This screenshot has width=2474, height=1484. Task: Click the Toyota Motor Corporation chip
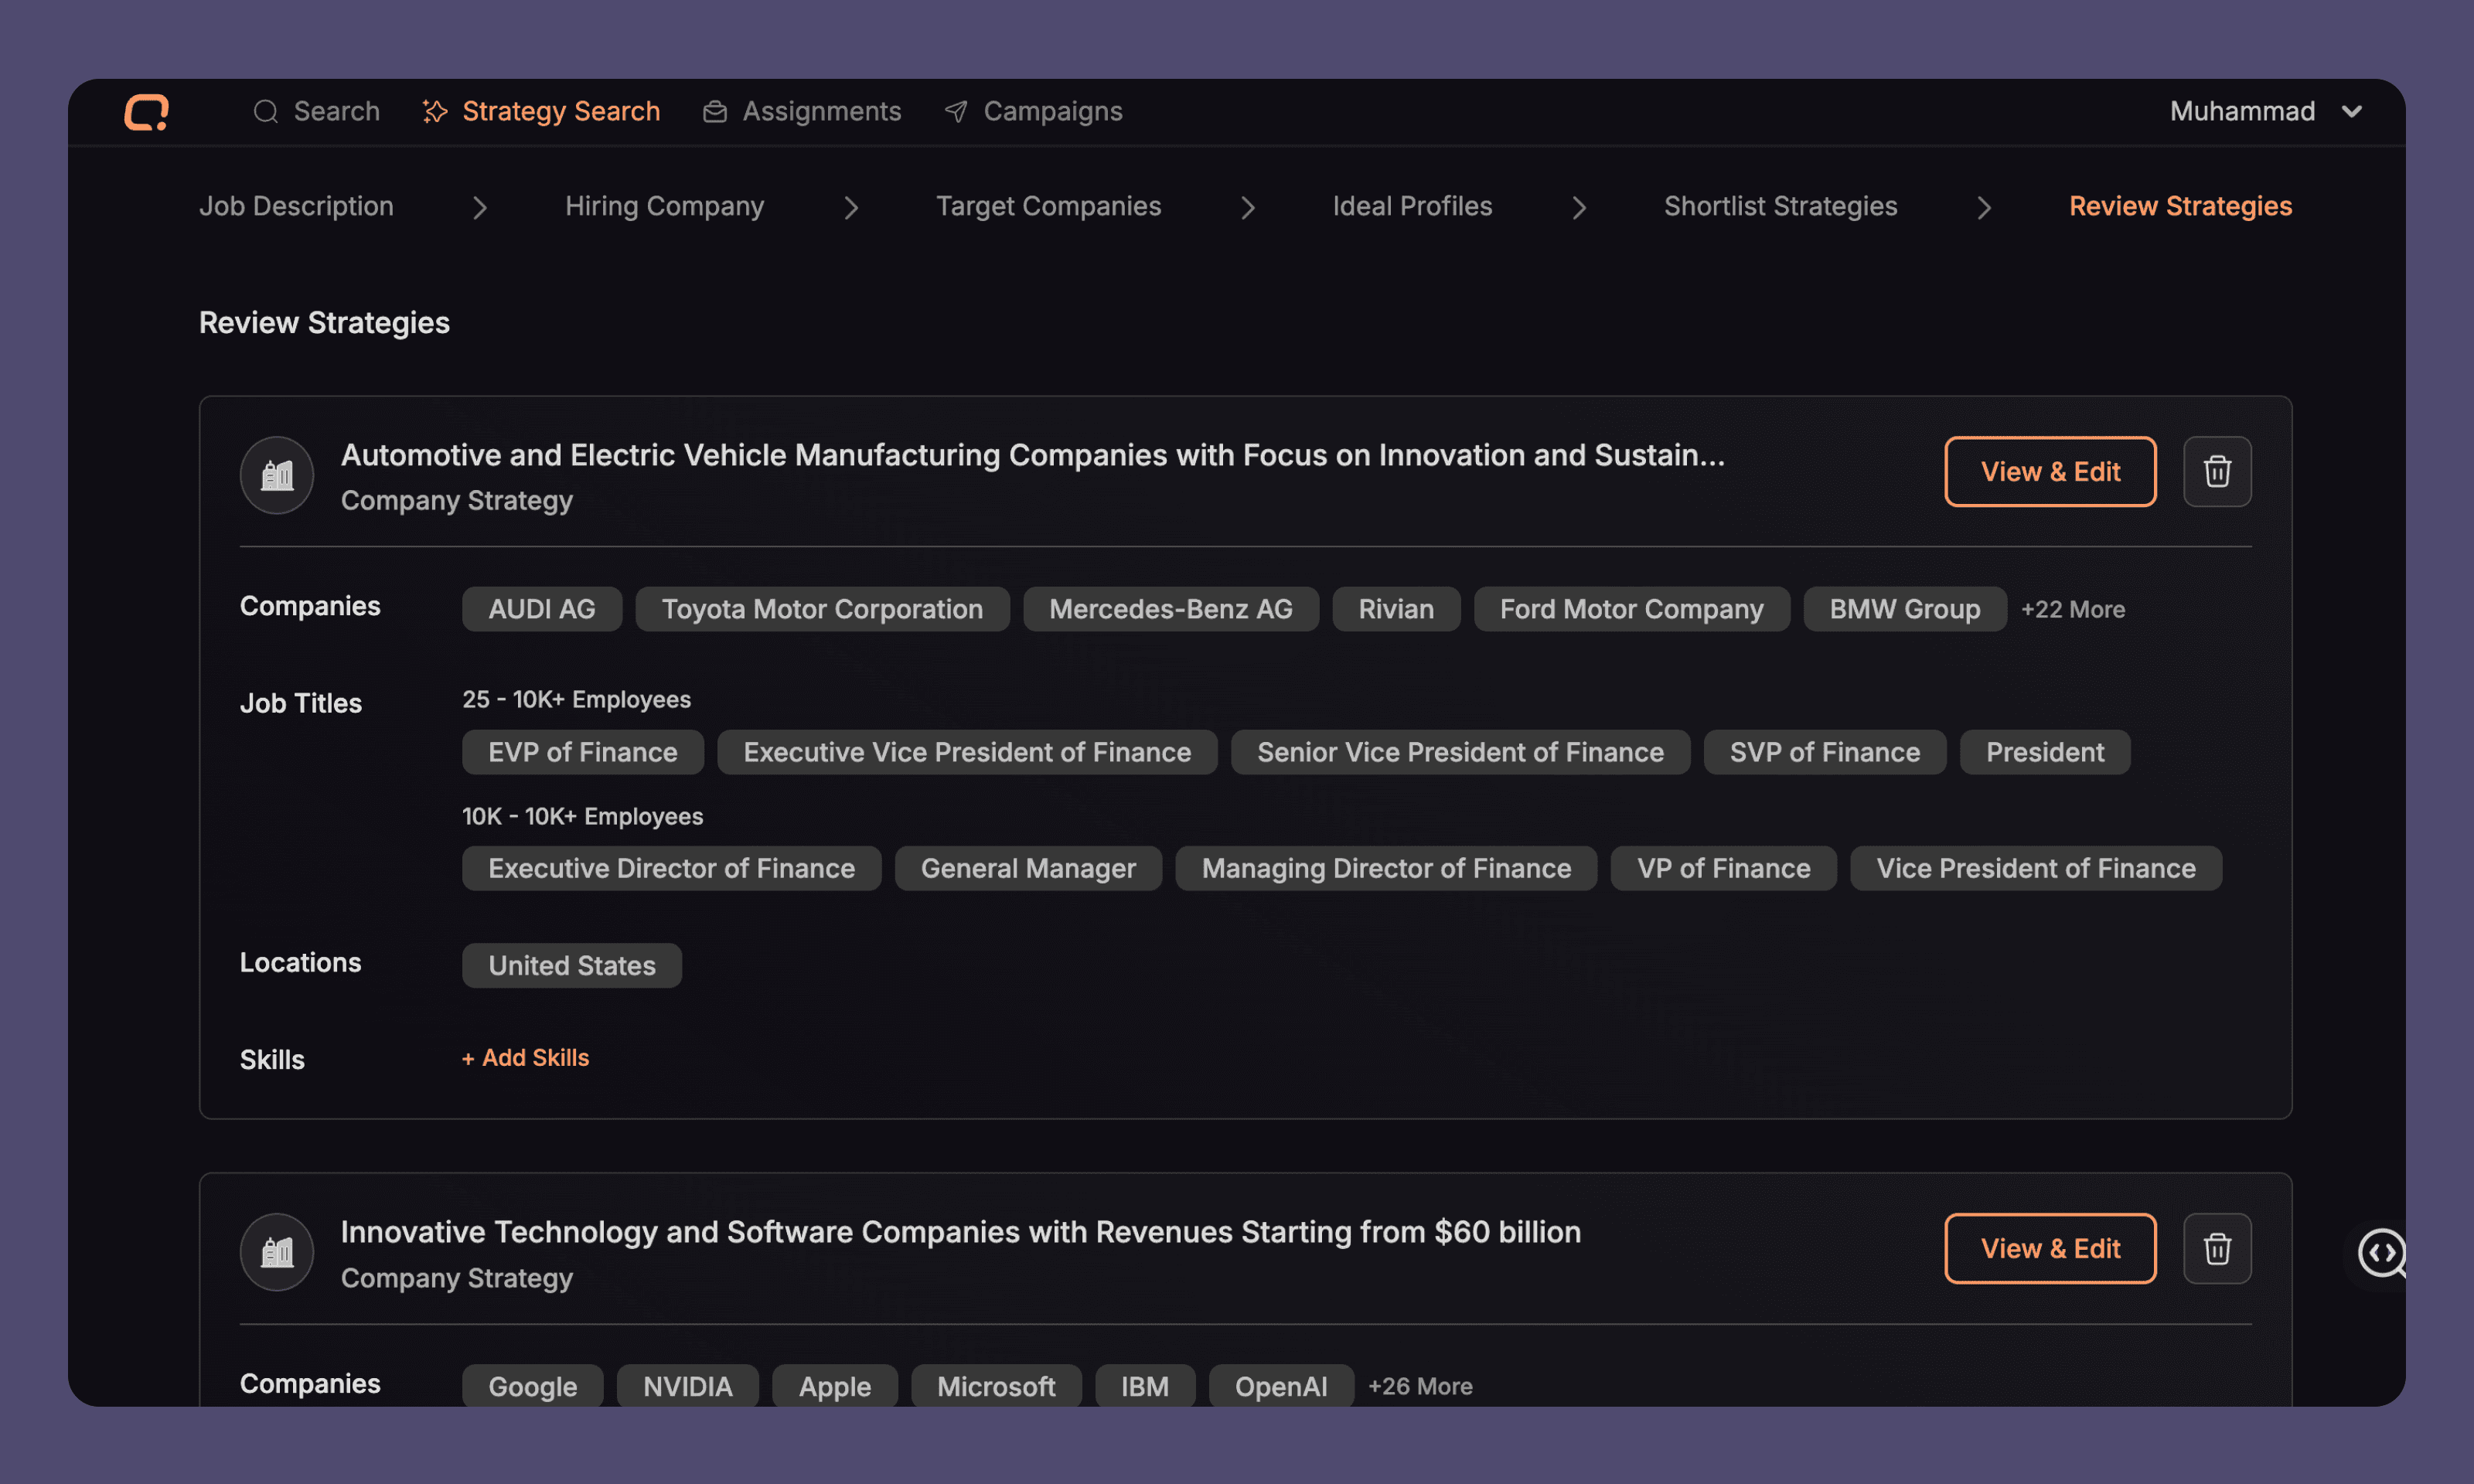(x=822, y=609)
